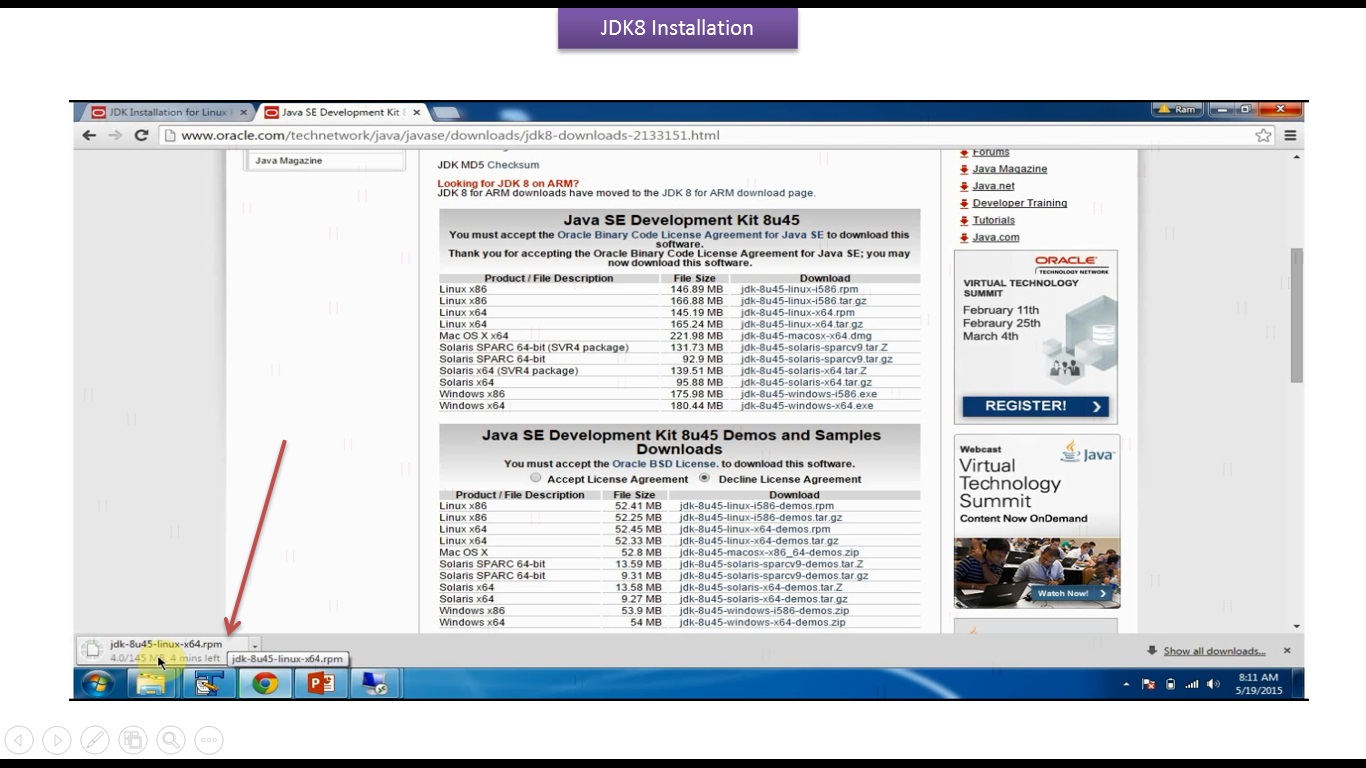The image size is (1366, 768).
Task: Click the taskbar clock showing 8:11 AM
Action: 1258,684
